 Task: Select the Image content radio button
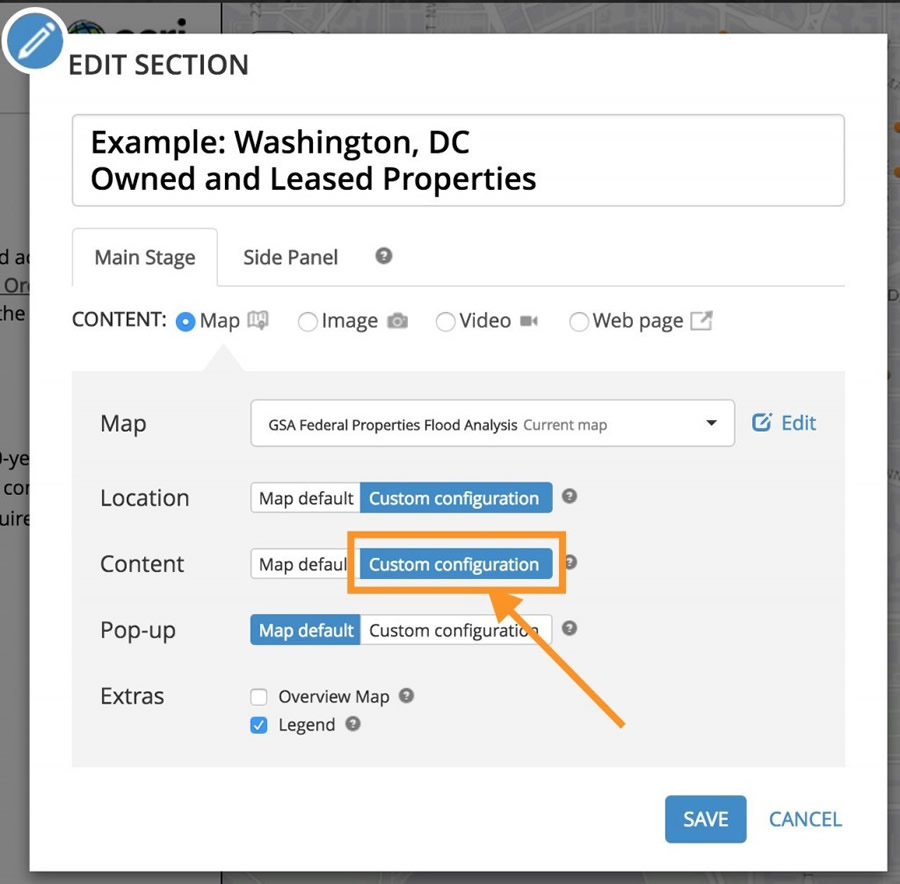pos(308,322)
